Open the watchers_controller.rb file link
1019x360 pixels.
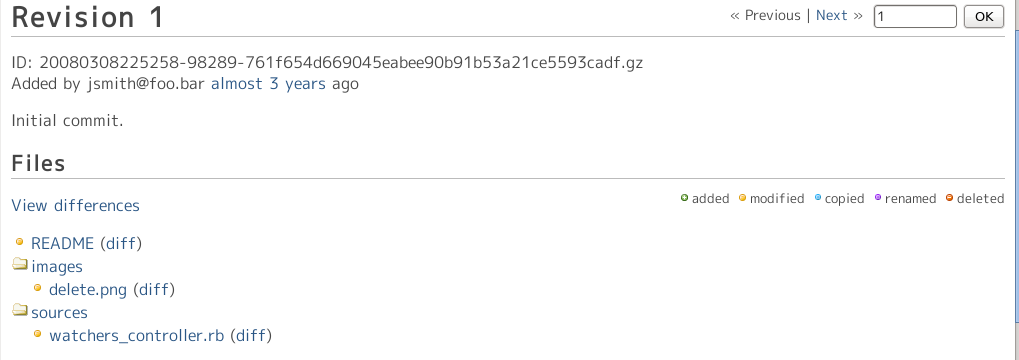pos(136,335)
